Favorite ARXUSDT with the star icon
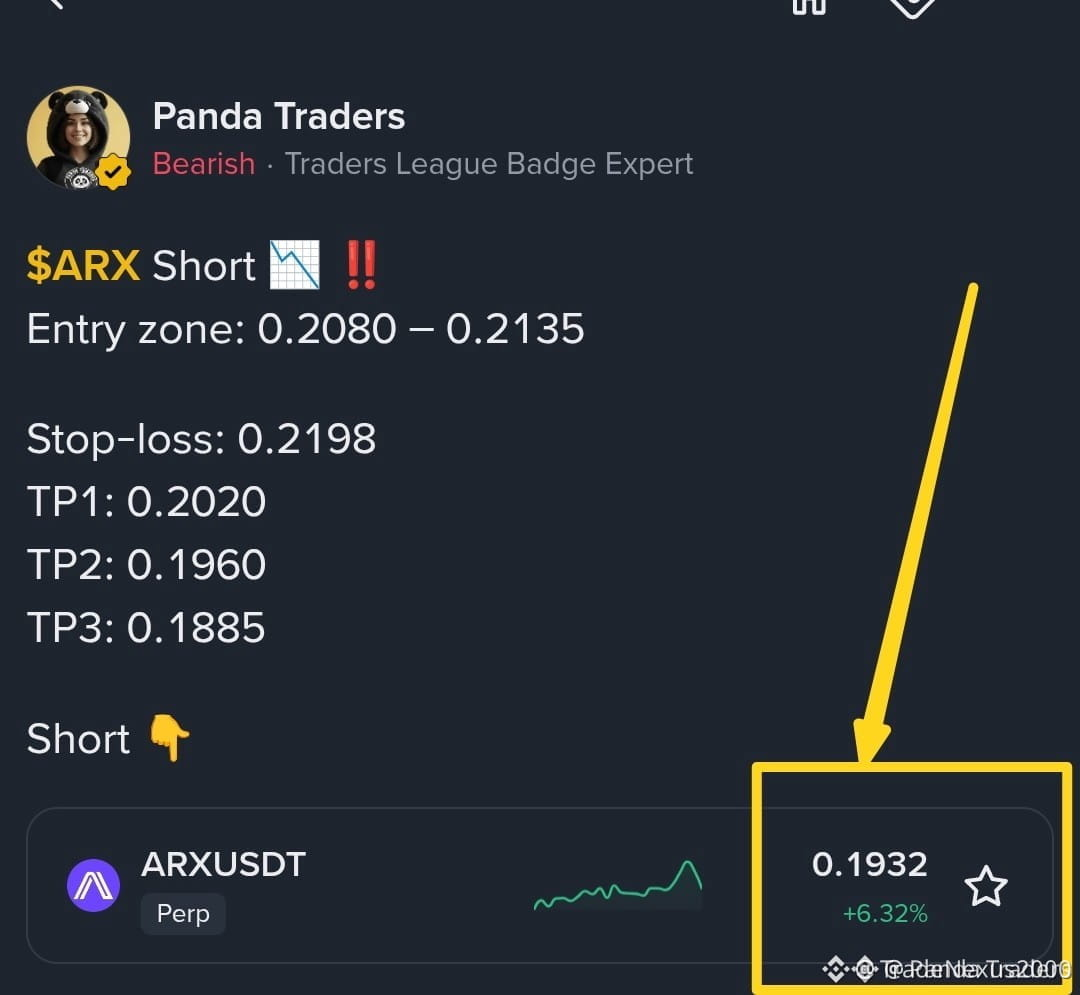 coord(986,886)
